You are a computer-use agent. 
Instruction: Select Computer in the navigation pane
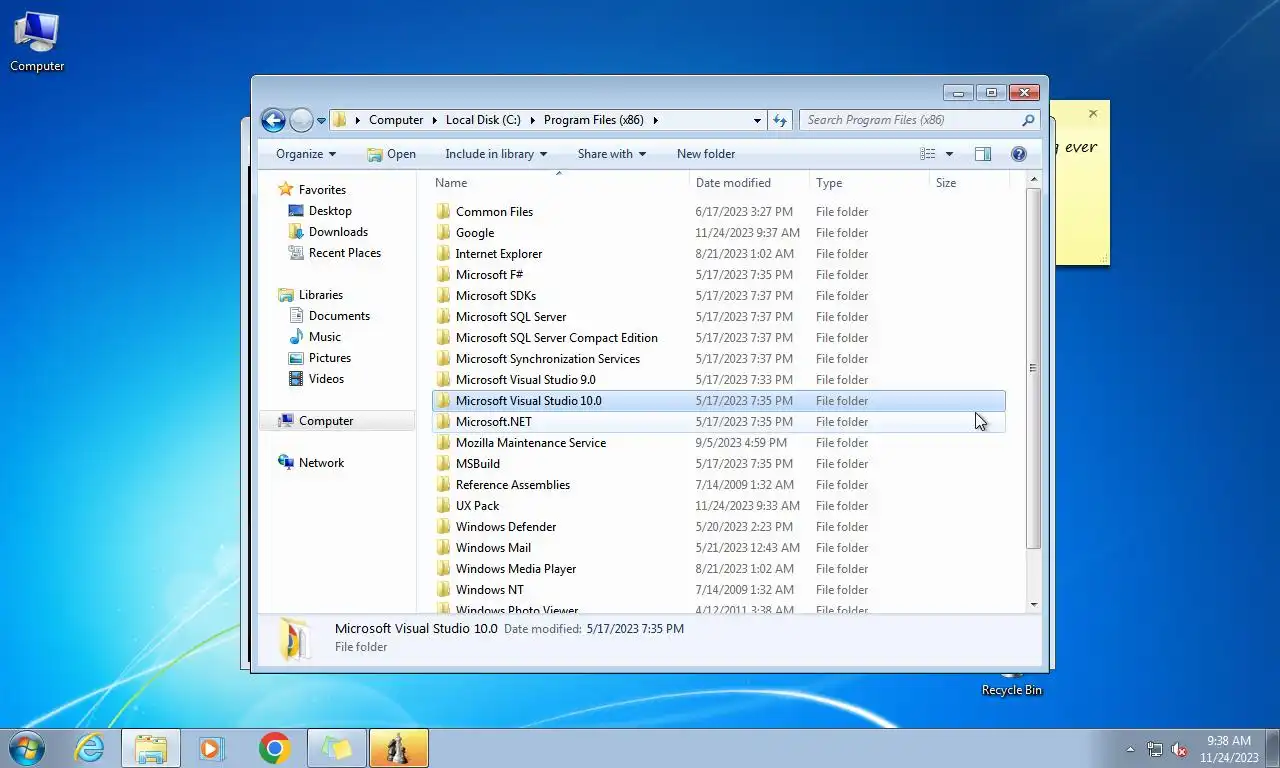[326, 421]
